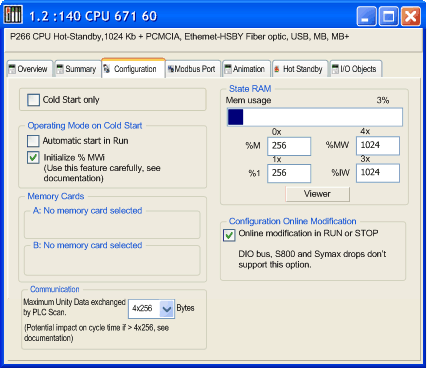Click the Hot Standby tab icon
This screenshot has width=427, height=368.
click(x=277, y=69)
